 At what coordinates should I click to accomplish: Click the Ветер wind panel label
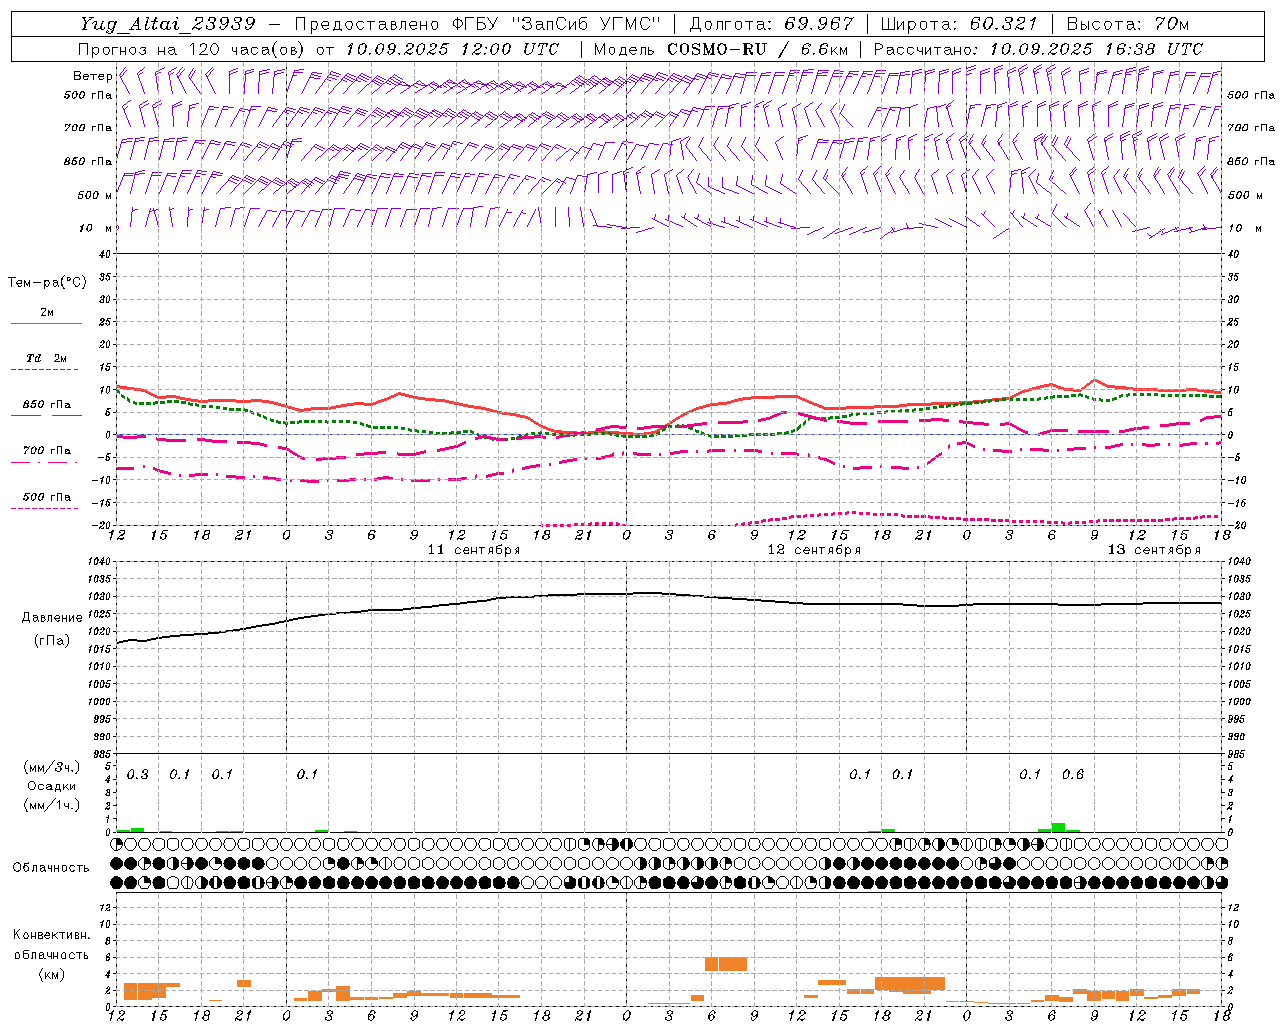(92, 76)
